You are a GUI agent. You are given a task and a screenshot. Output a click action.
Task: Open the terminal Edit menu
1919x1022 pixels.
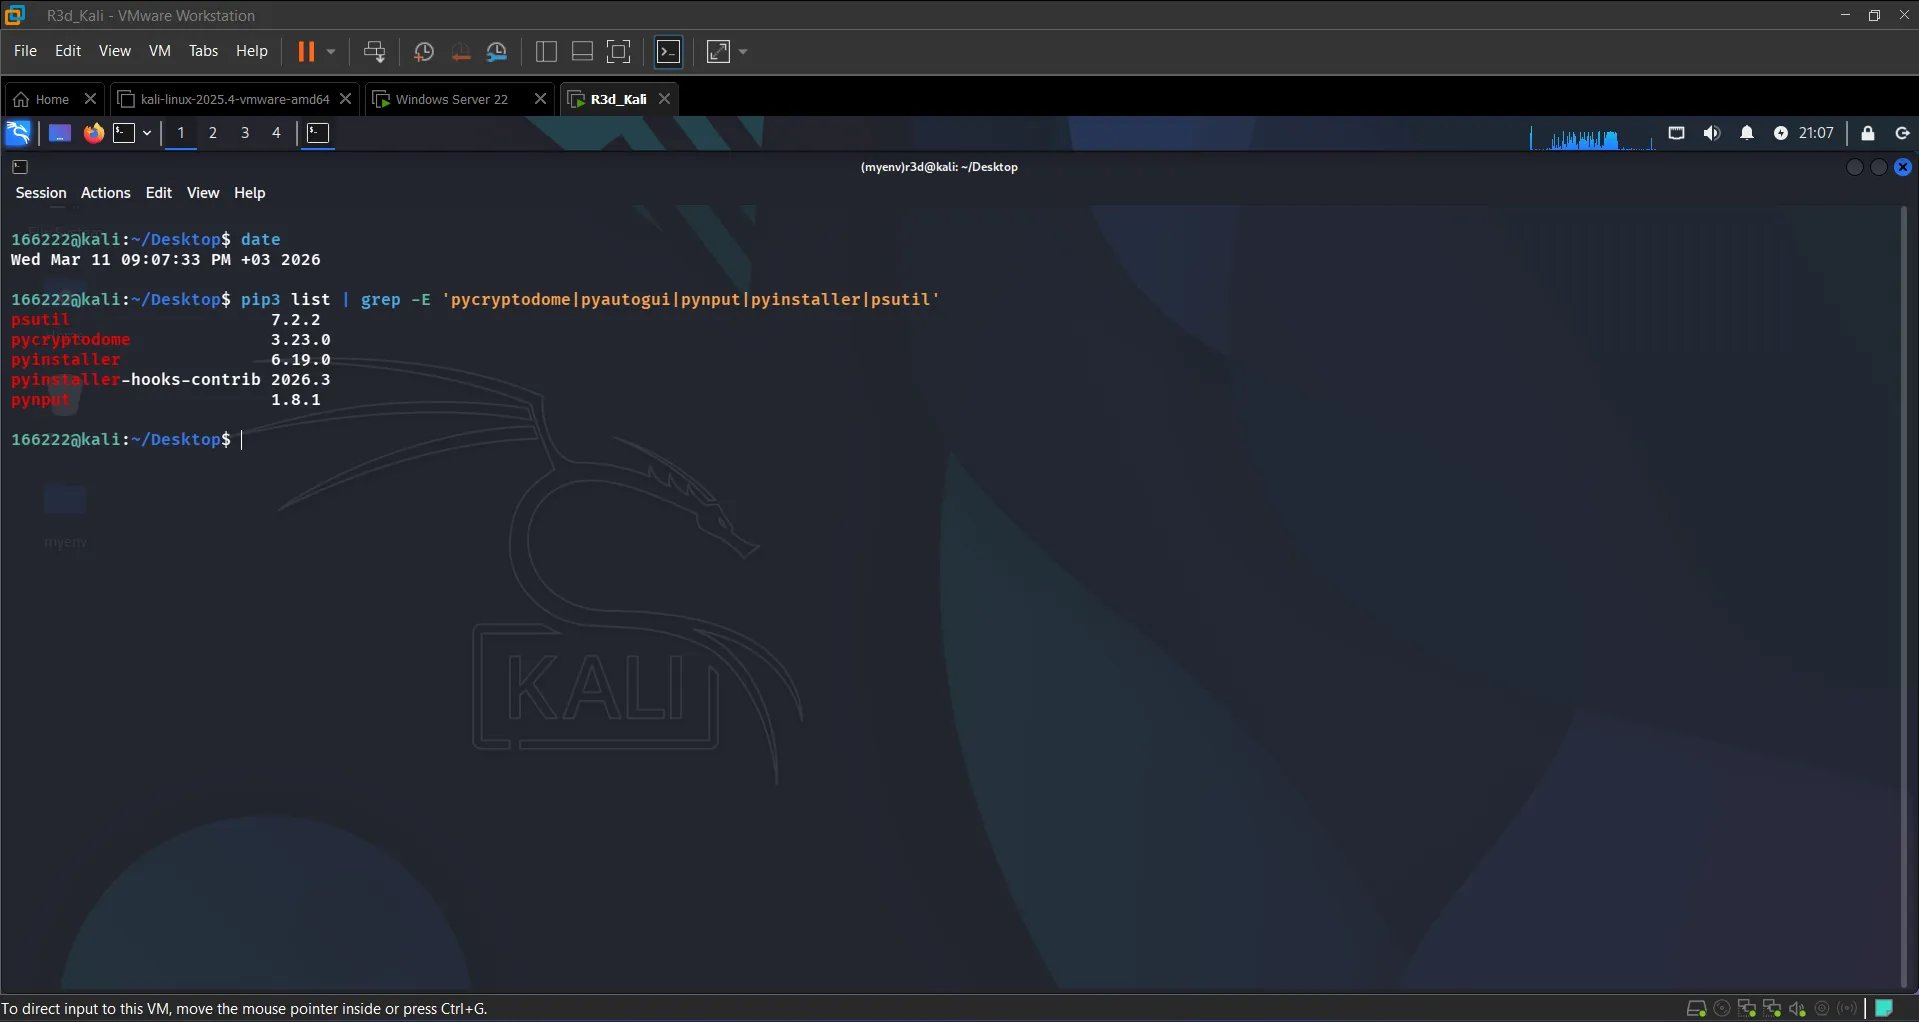pos(159,193)
